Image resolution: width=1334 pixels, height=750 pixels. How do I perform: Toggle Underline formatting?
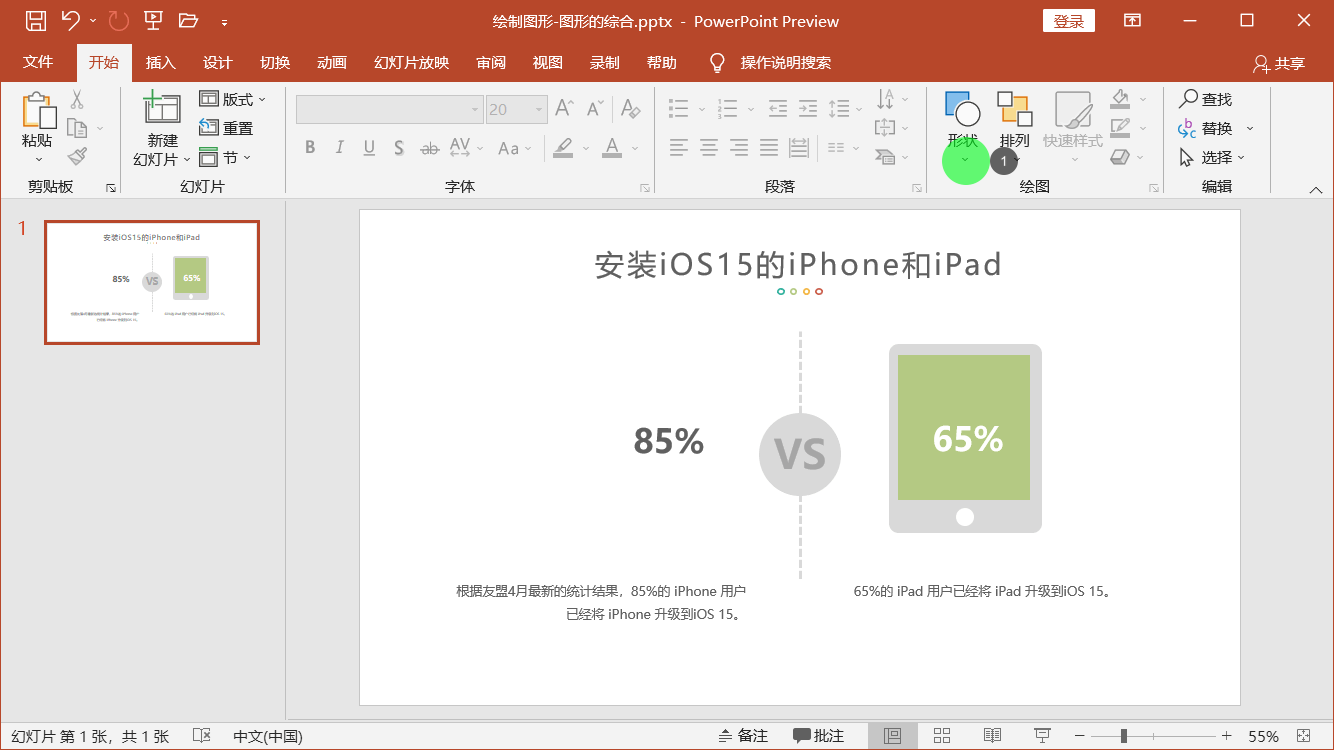pos(369,148)
